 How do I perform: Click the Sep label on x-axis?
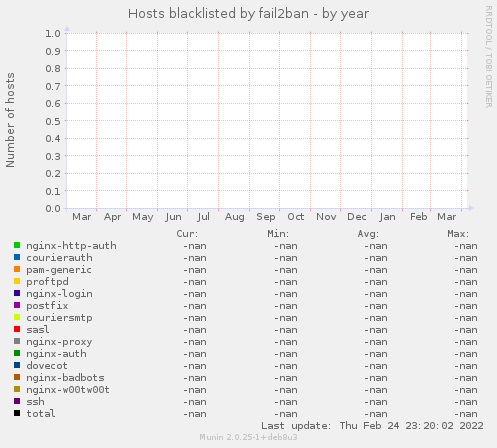265,217
